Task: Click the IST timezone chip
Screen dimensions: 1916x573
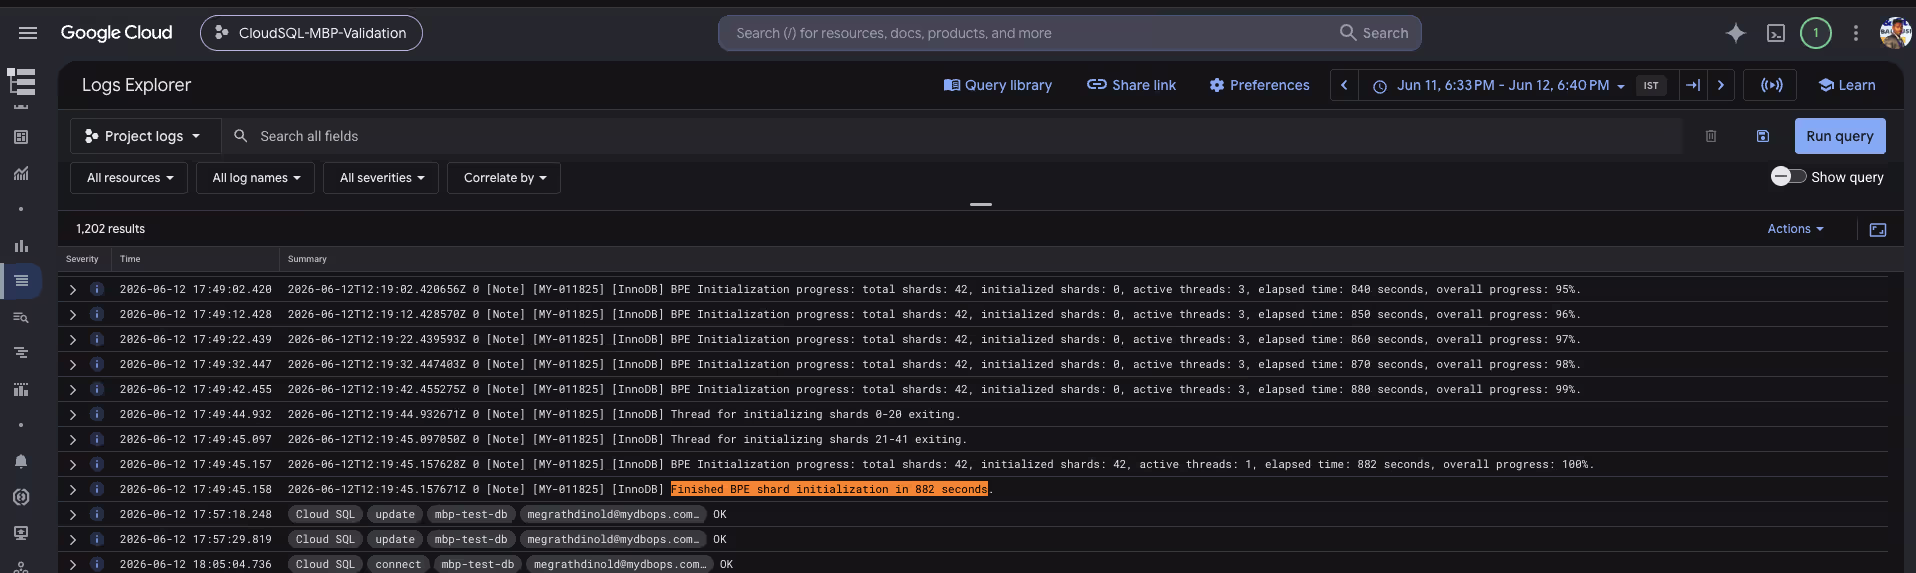Action: click(1651, 85)
